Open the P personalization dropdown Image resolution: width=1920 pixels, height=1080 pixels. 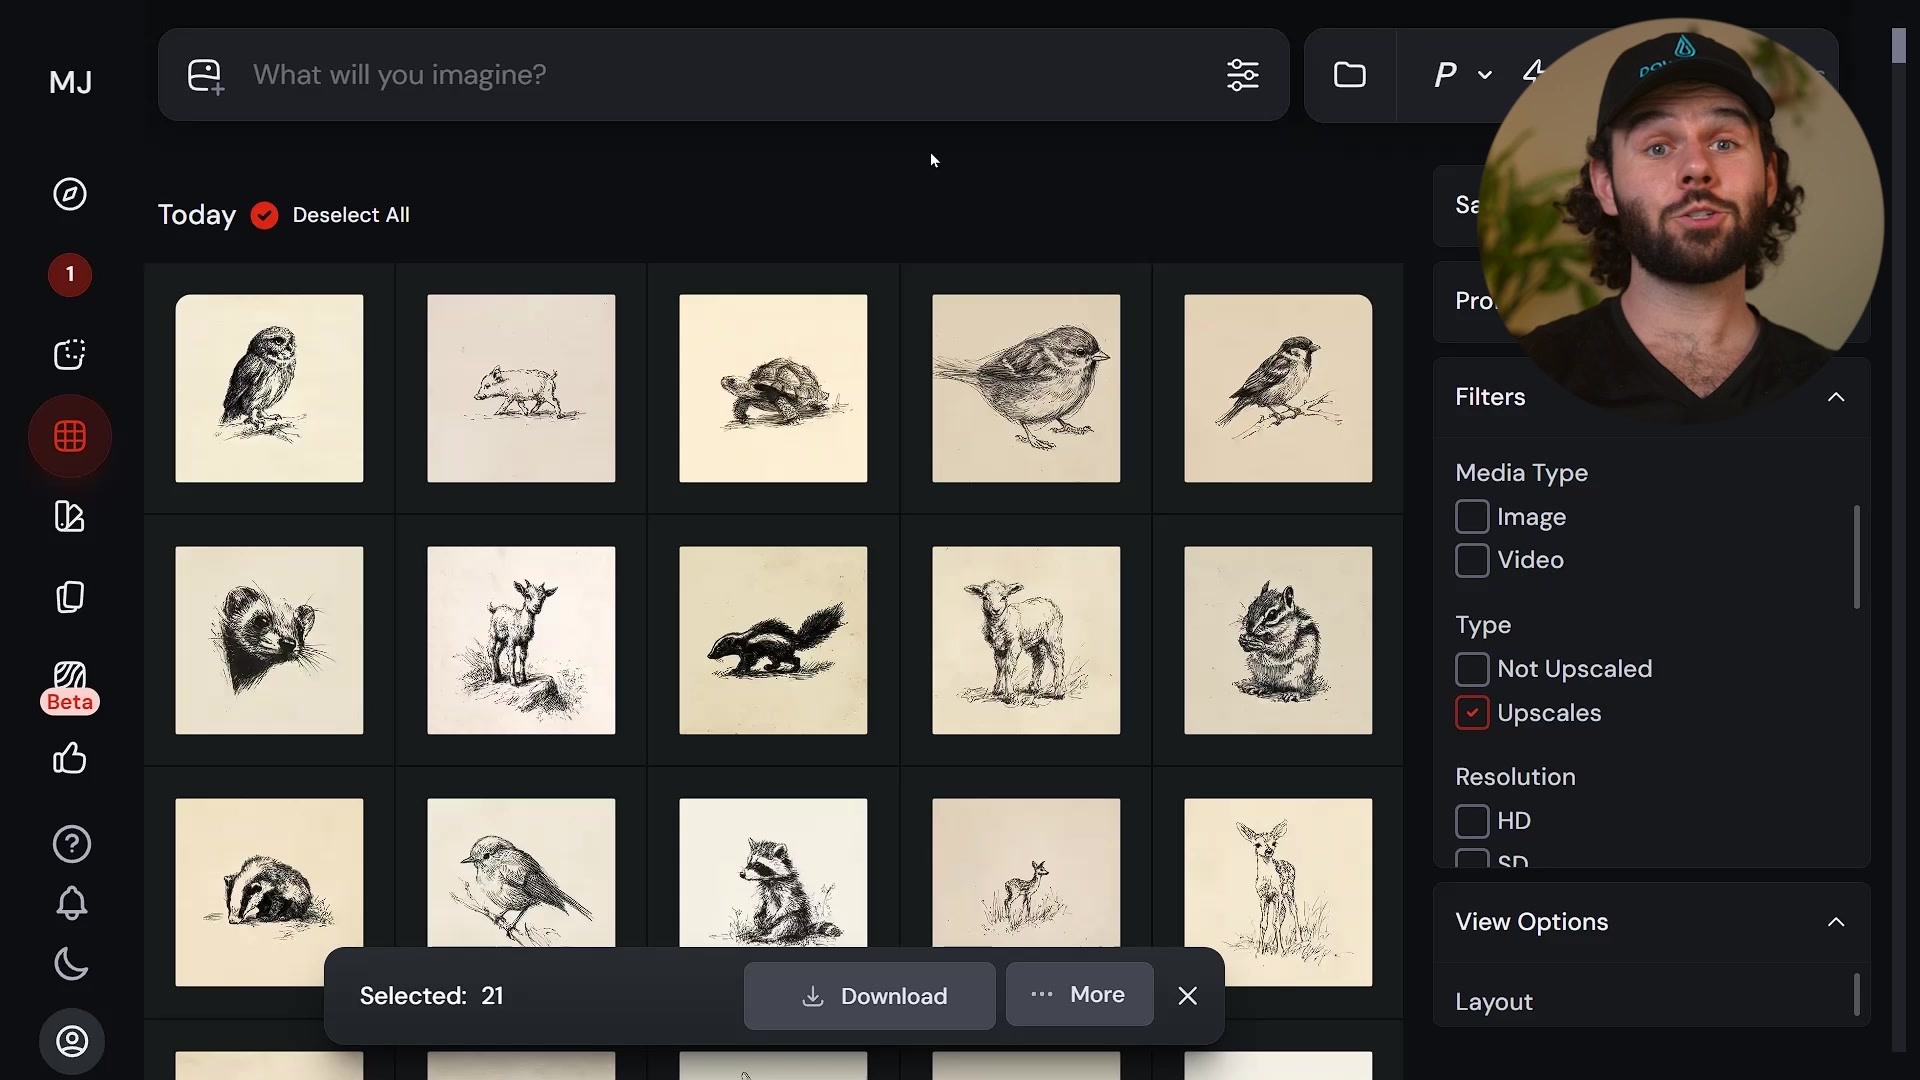(x=1463, y=75)
